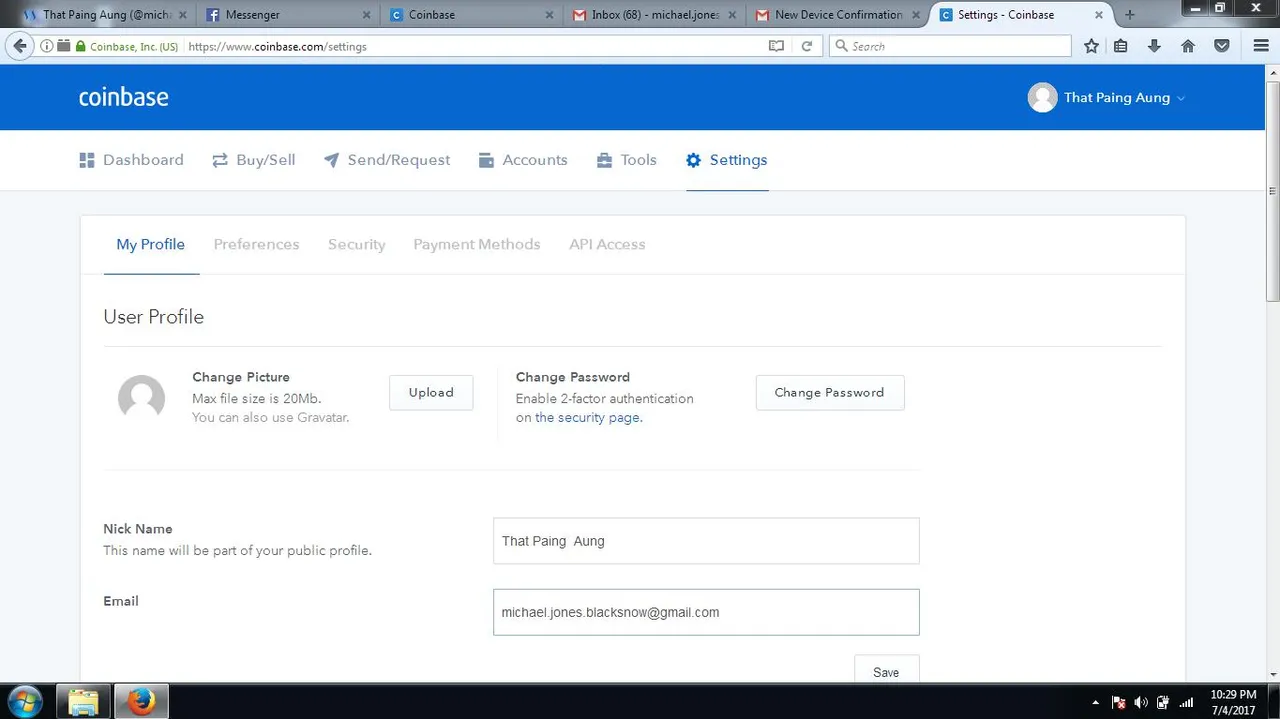
Task: Click the Firefox Search box
Action: (950, 46)
